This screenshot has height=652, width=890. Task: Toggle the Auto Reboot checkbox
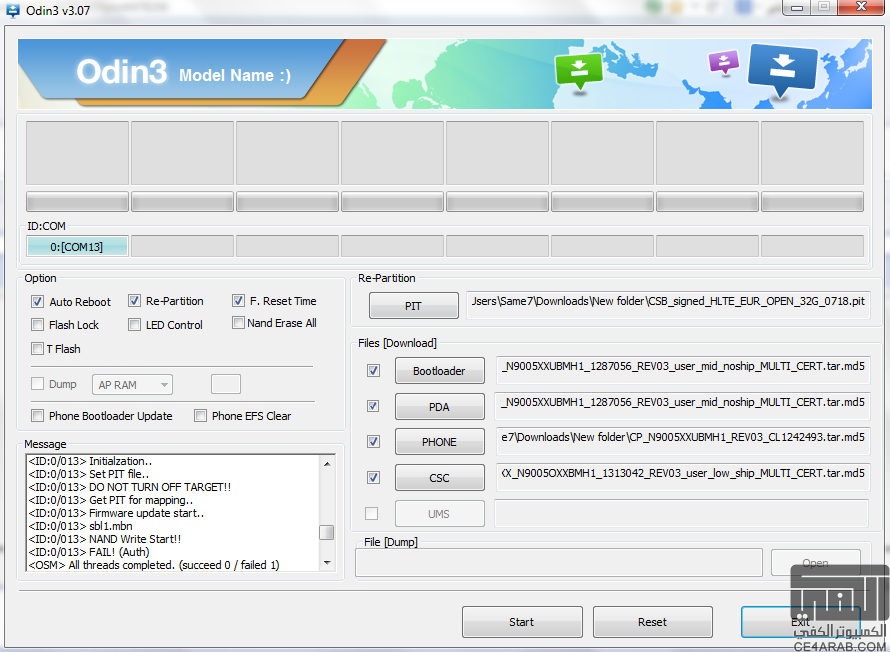pyautogui.click(x=37, y=302)
